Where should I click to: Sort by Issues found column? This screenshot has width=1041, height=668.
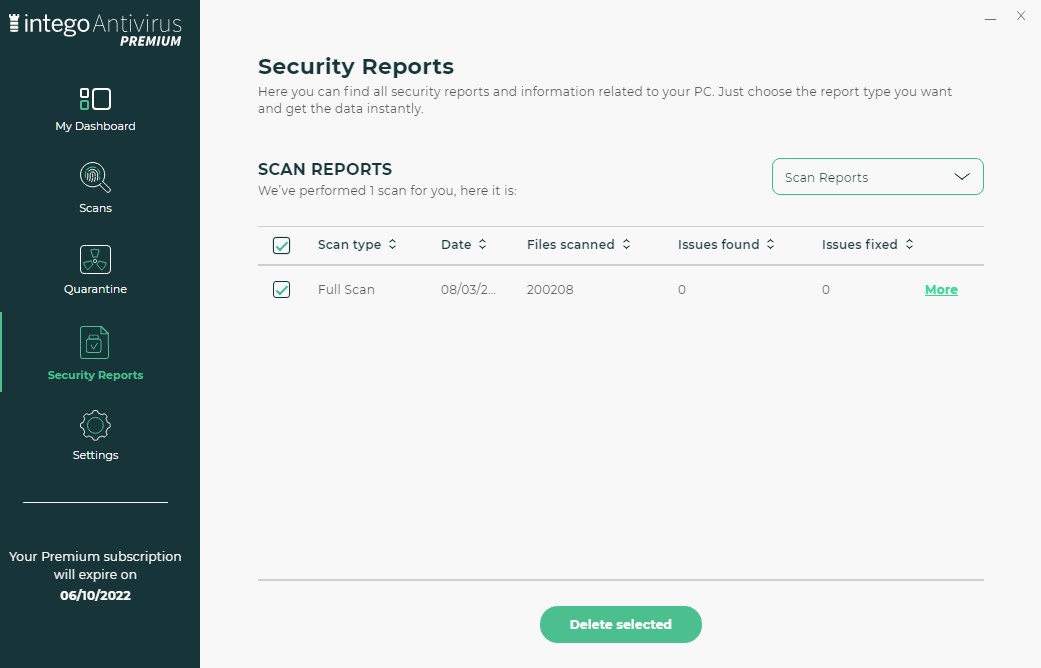[770, 245]
